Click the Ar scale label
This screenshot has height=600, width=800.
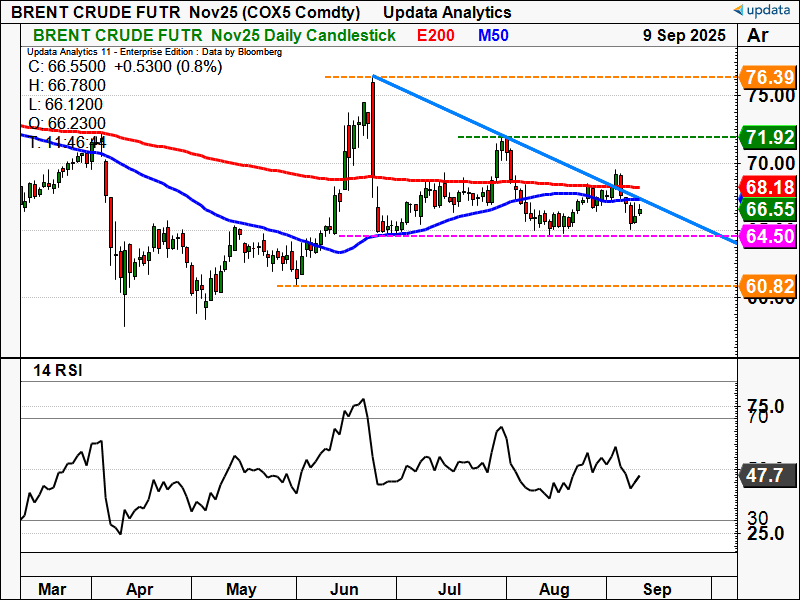758,36
